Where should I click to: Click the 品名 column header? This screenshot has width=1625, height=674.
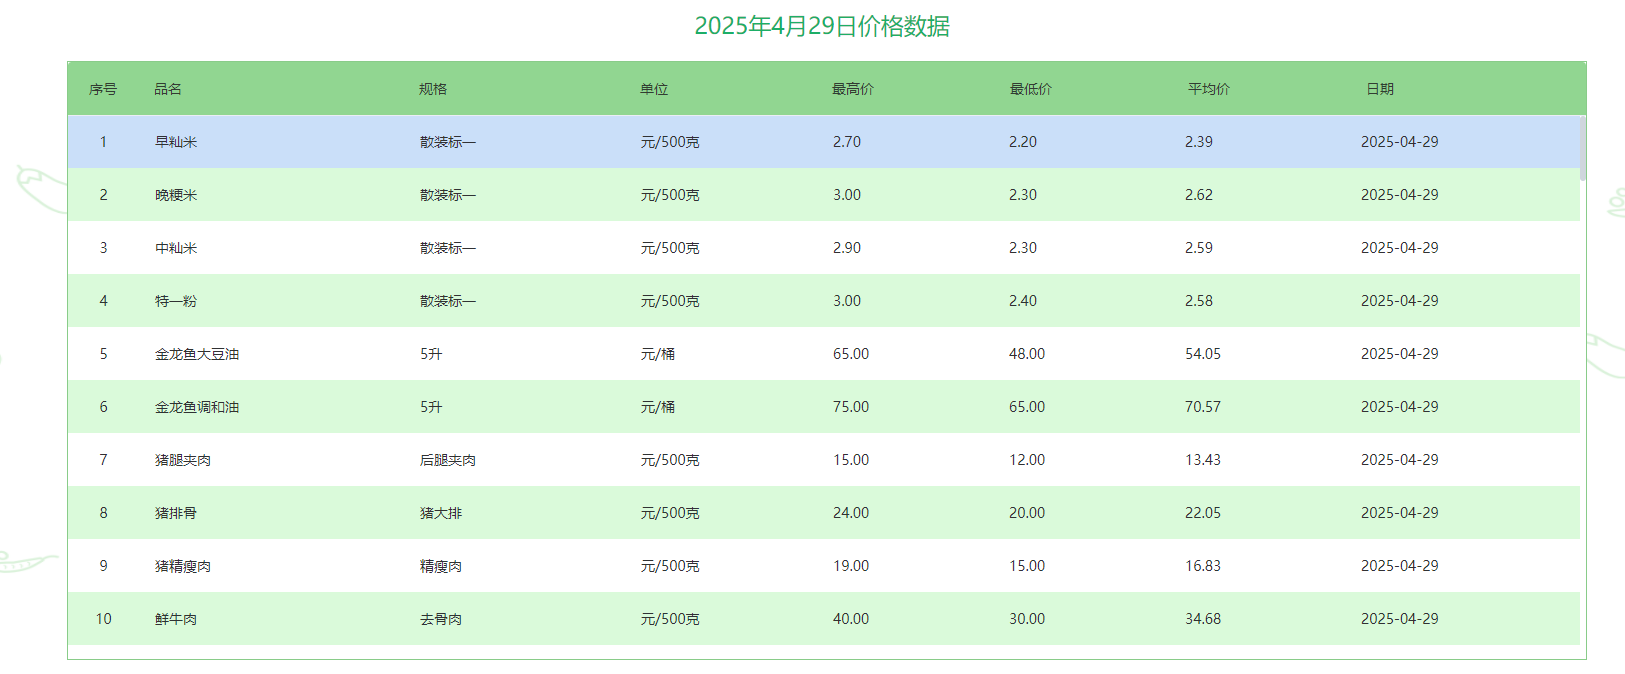[168, 89]
